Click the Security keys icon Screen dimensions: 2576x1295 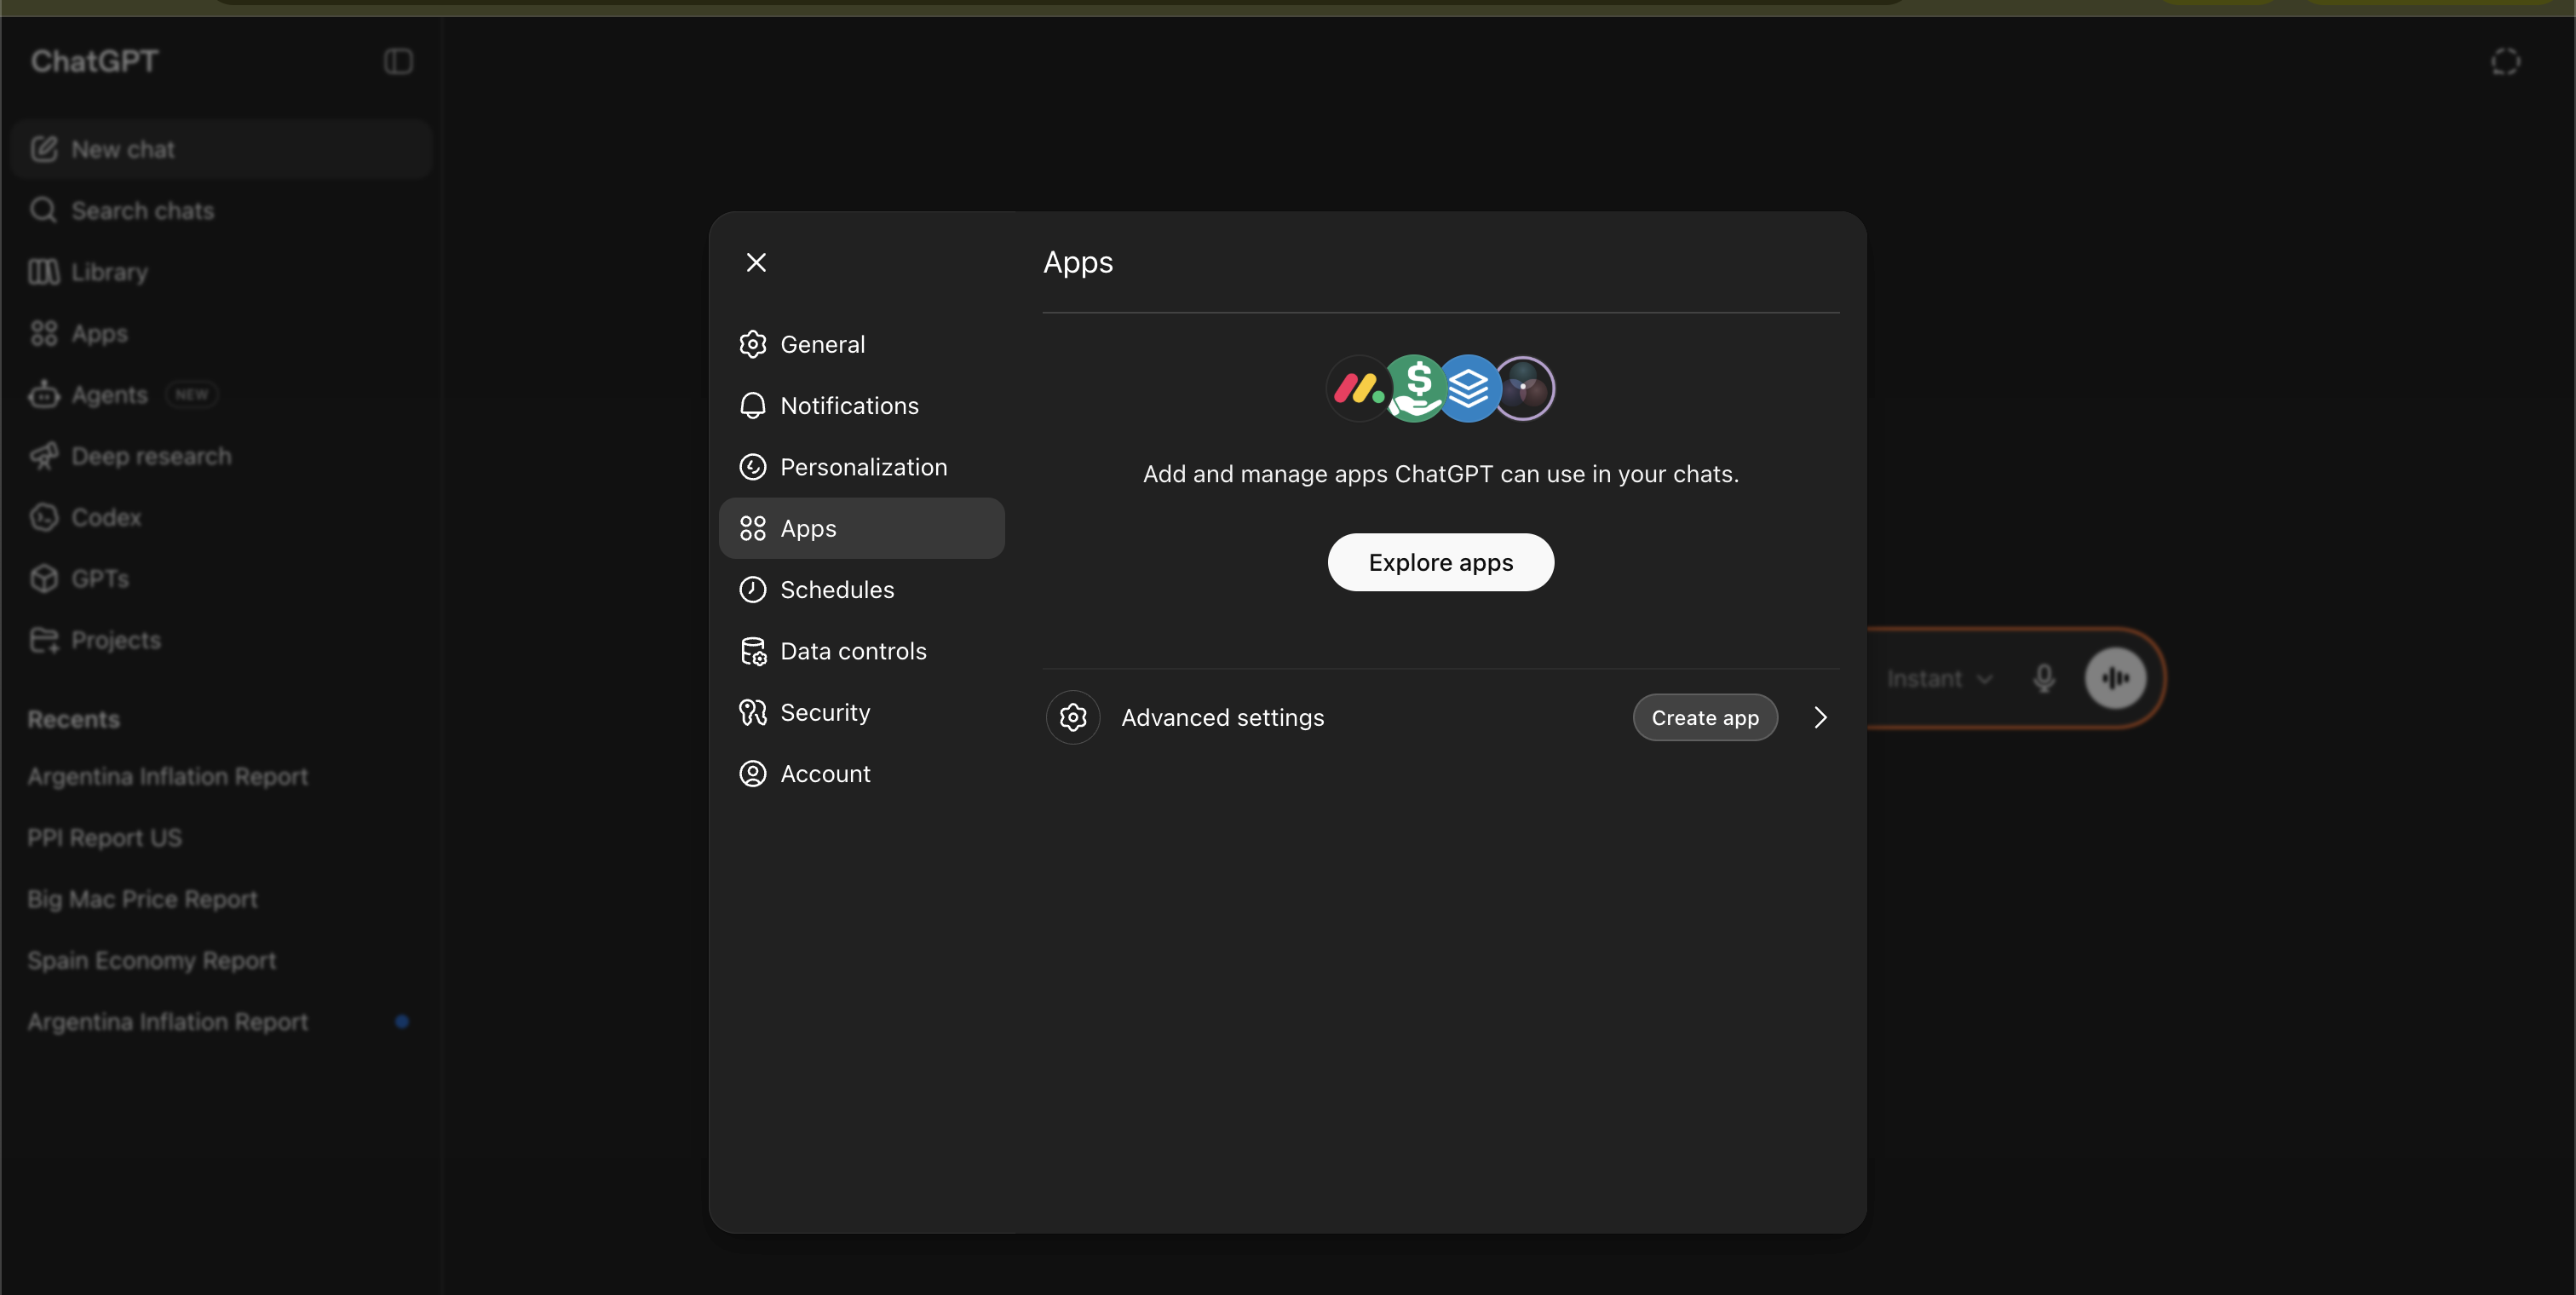tap(752, 712)
